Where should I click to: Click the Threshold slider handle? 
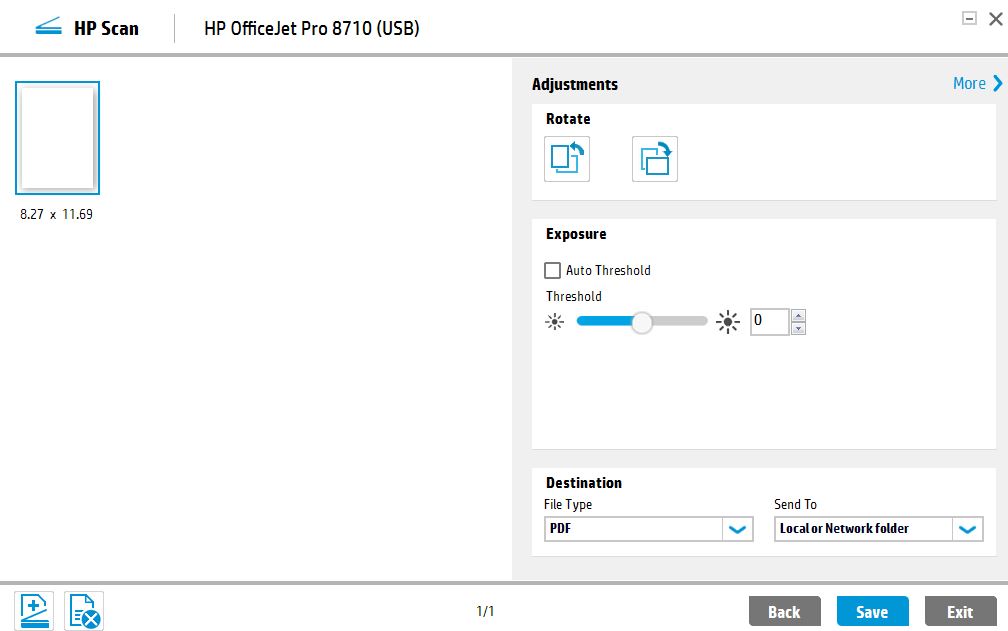coord(641,321)
